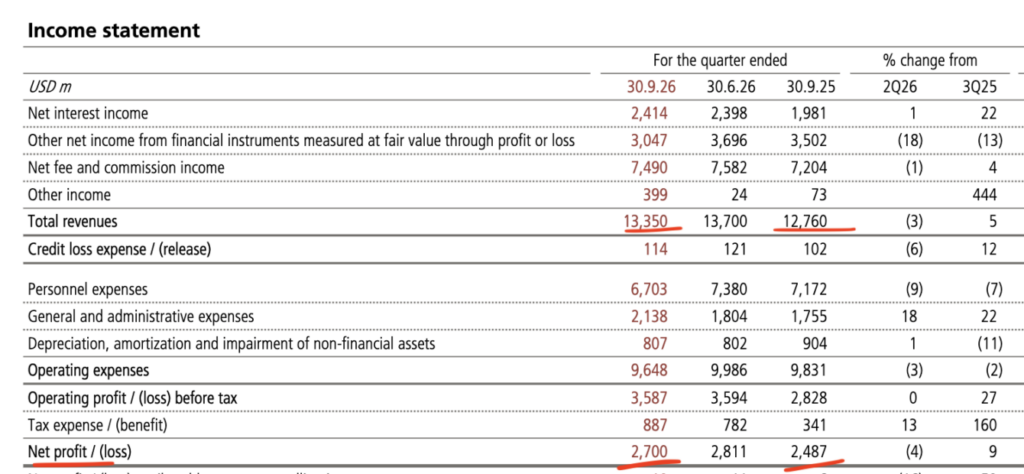Select the 'Operating expenses' row label
The image size is (1024, 474).
coord(88,370)
